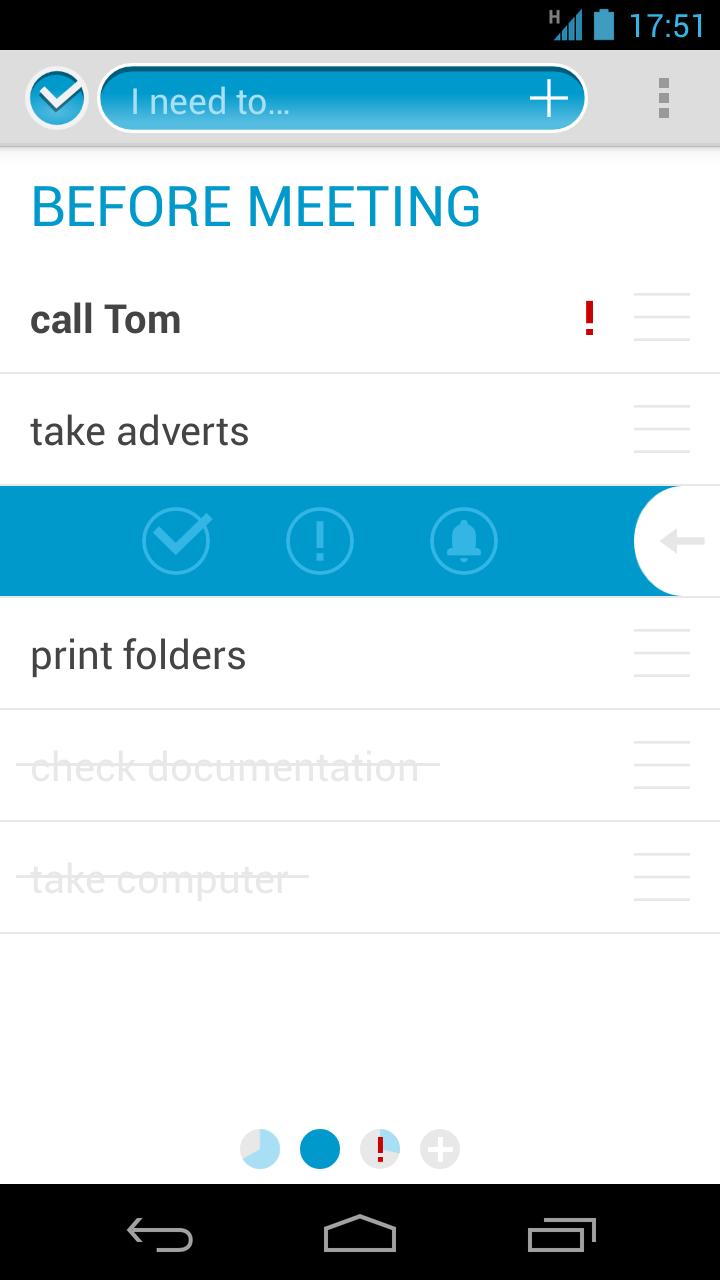This screenshot has width=720, height=1280.
Task: Collapse action bar with arrow handle
Action: tap(680, 541)
